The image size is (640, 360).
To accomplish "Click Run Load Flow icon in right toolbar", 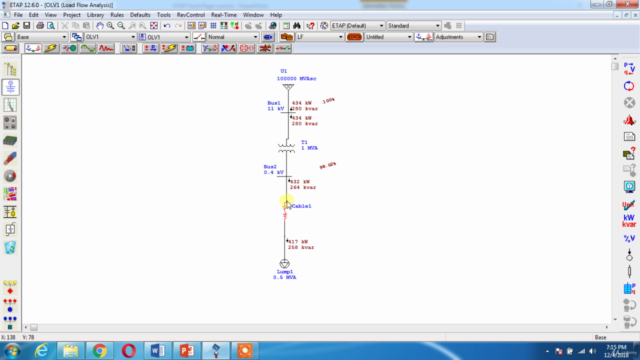I will [x=629, y=69].
